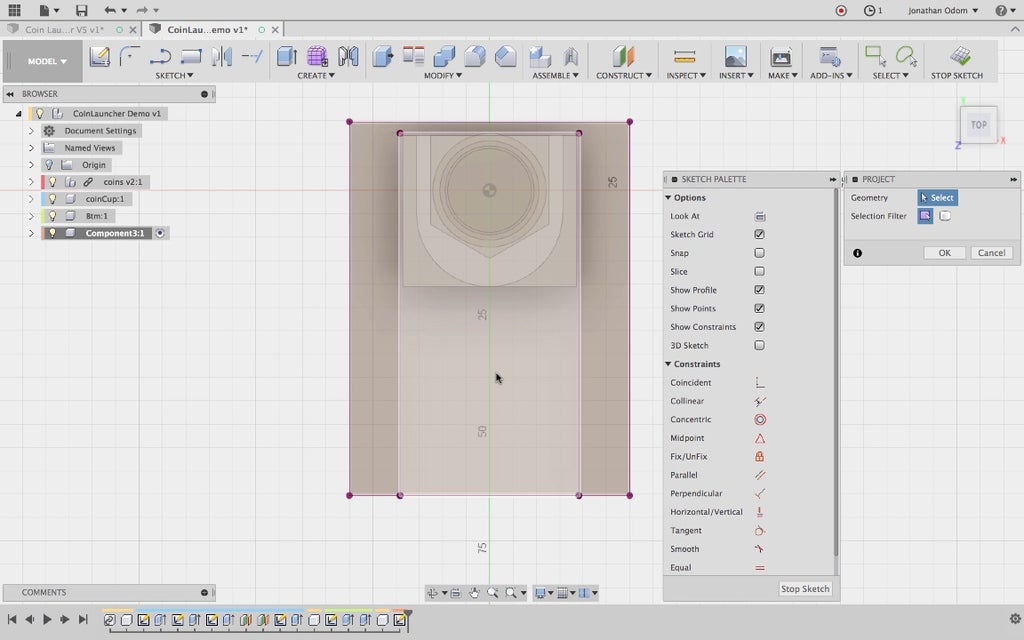Click Cancel in the Project dialog
Viewport: 1024px width, 640px height.
pyautogui.click(x=991, y=253)
